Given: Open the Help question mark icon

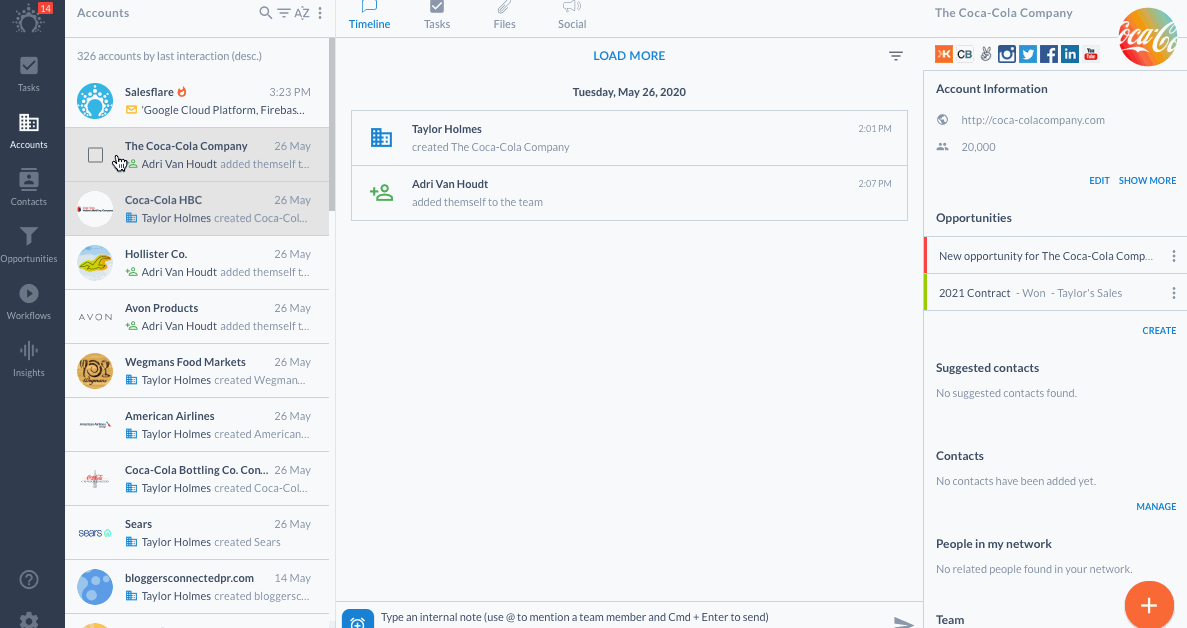Looking at the screenshot, I should click(29, 580).
